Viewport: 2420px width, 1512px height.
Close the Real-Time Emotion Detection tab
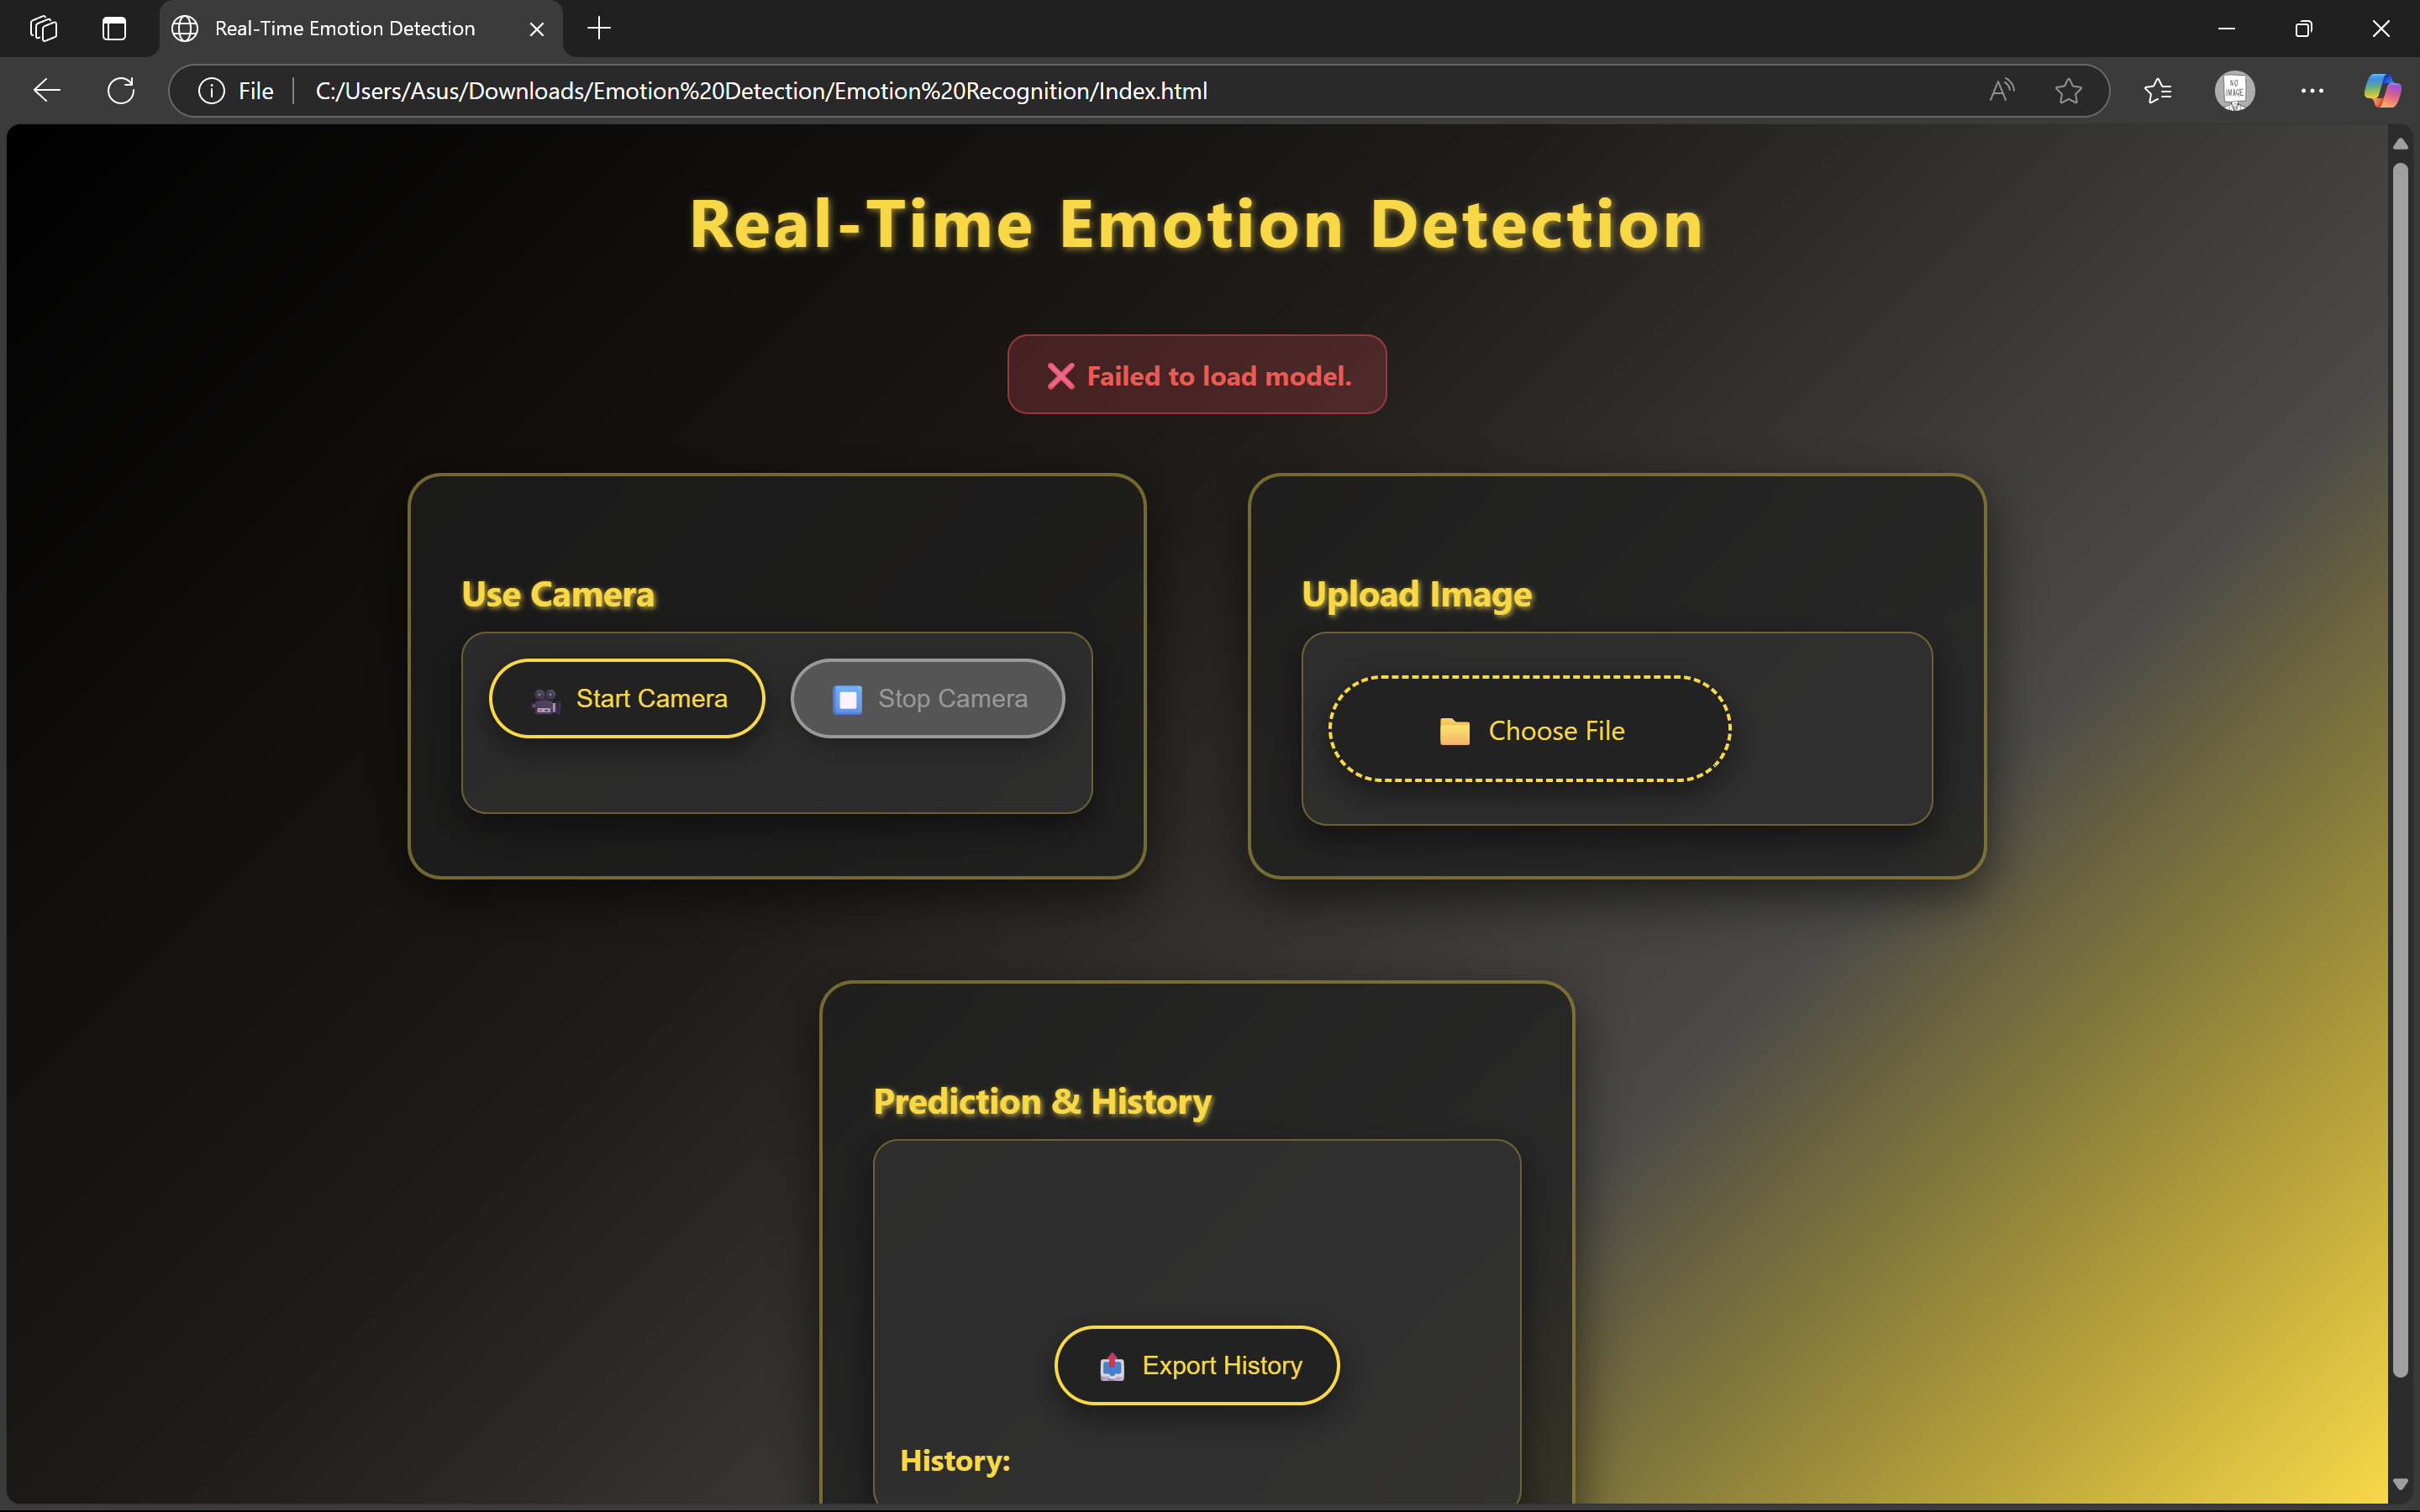click(x=536, y=29)
